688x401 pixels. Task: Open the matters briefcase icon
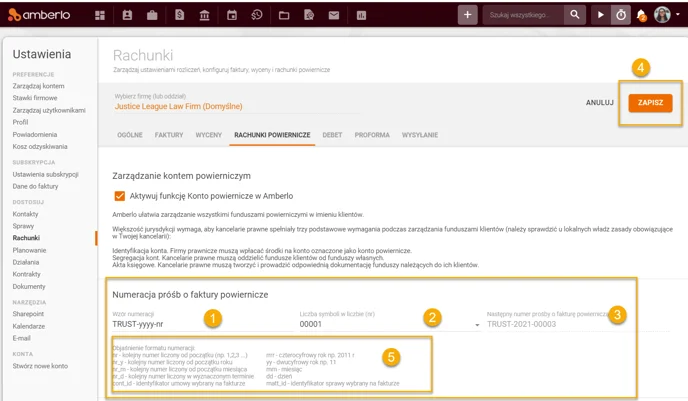pyautogui.click(x=152, y=15)
